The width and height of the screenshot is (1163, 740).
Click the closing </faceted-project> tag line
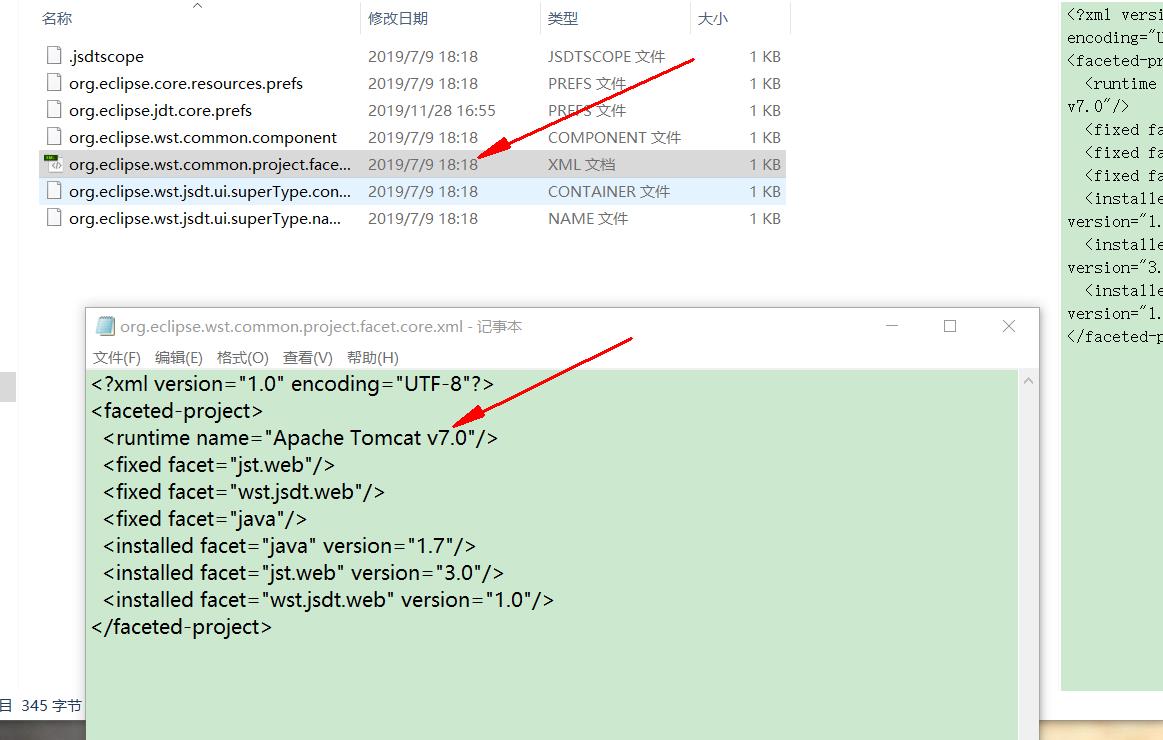pos(181,627)
